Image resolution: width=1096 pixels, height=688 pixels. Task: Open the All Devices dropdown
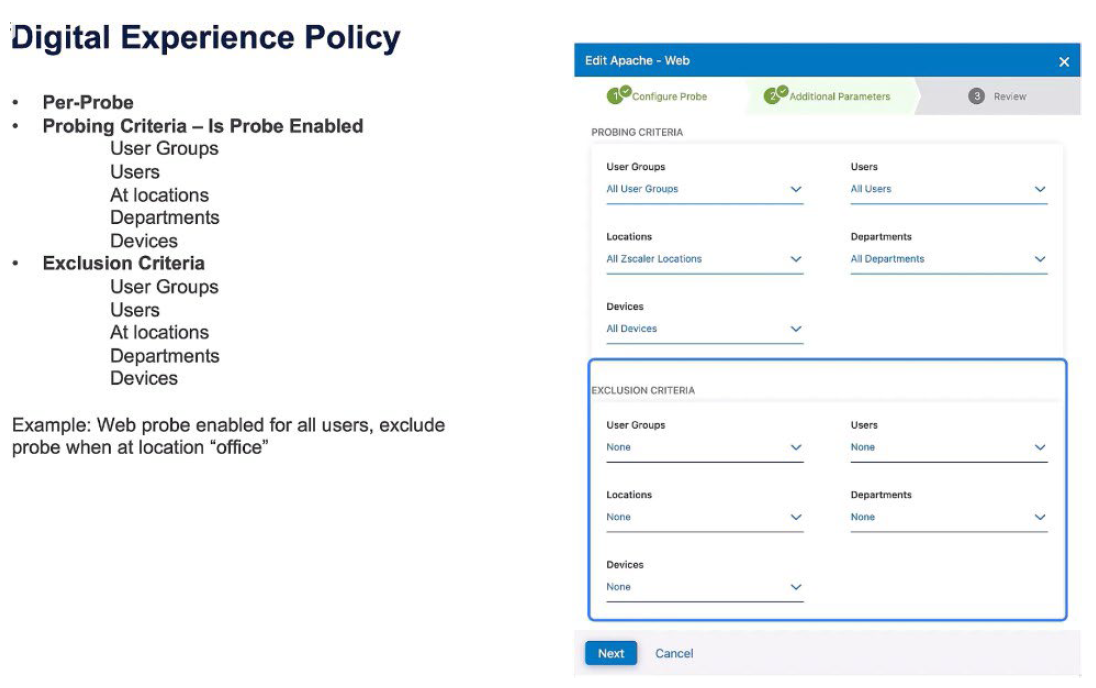(x=704, y=329)
